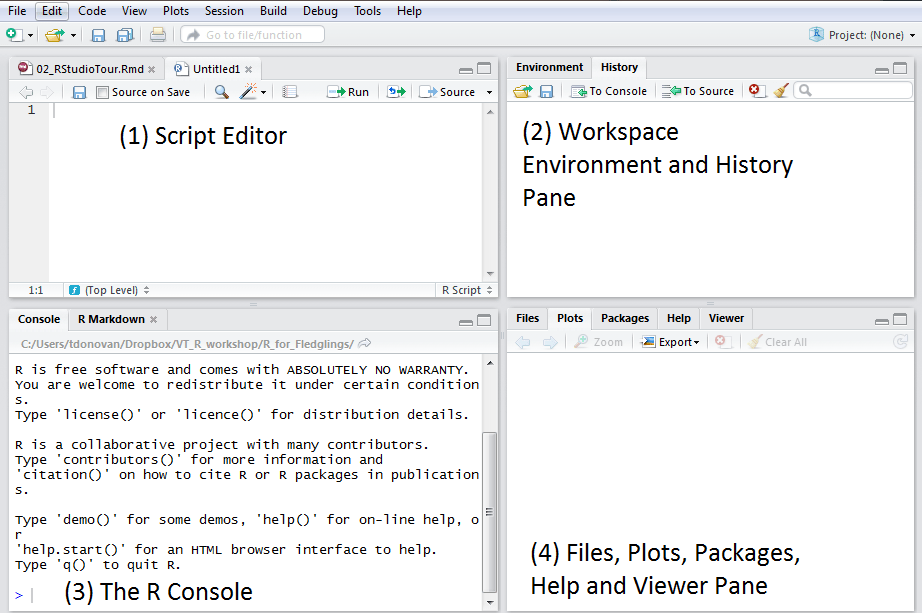922x613 pixels.
Task: Click the compile notebook icon
Action: (x=289, y=91)
